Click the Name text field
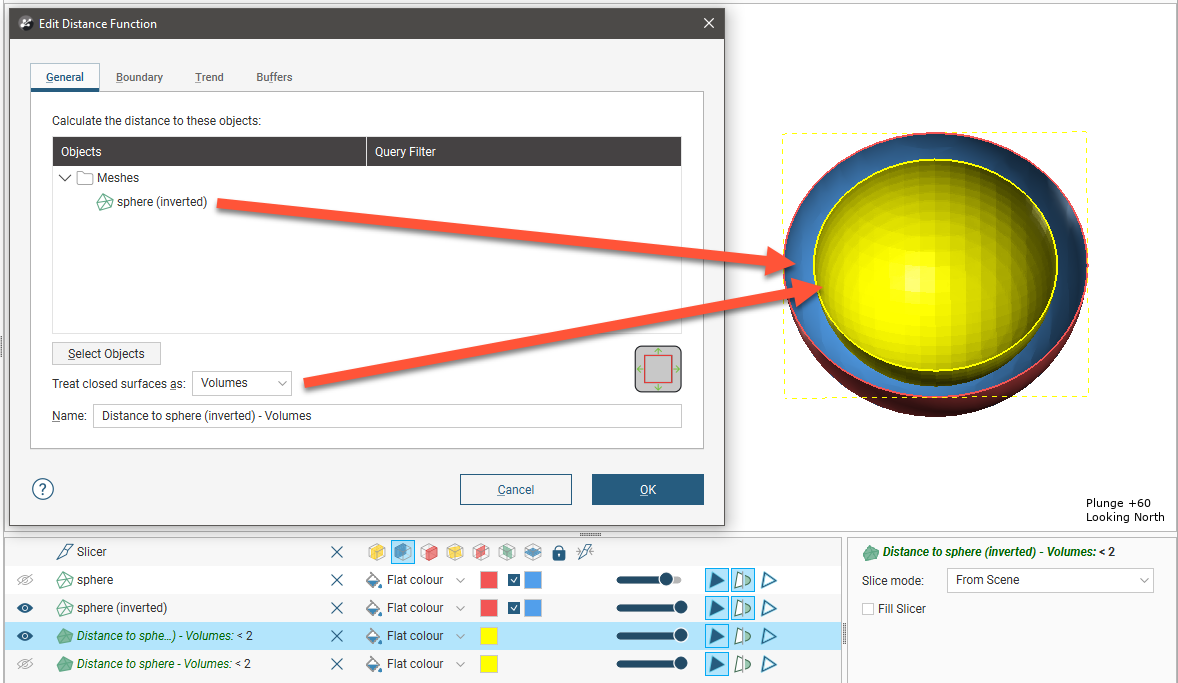This screenshot has height=683, width=1178. tap(386, 416)
